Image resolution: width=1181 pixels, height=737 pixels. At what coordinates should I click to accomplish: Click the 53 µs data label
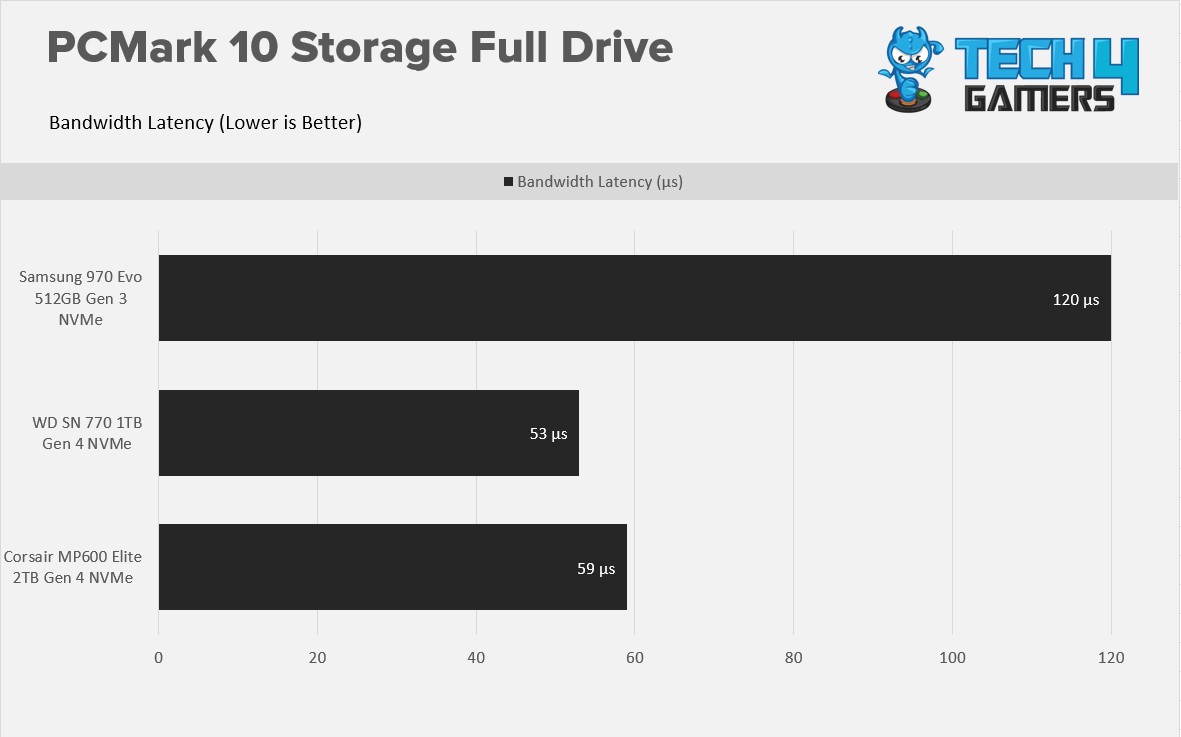point(548,434)
